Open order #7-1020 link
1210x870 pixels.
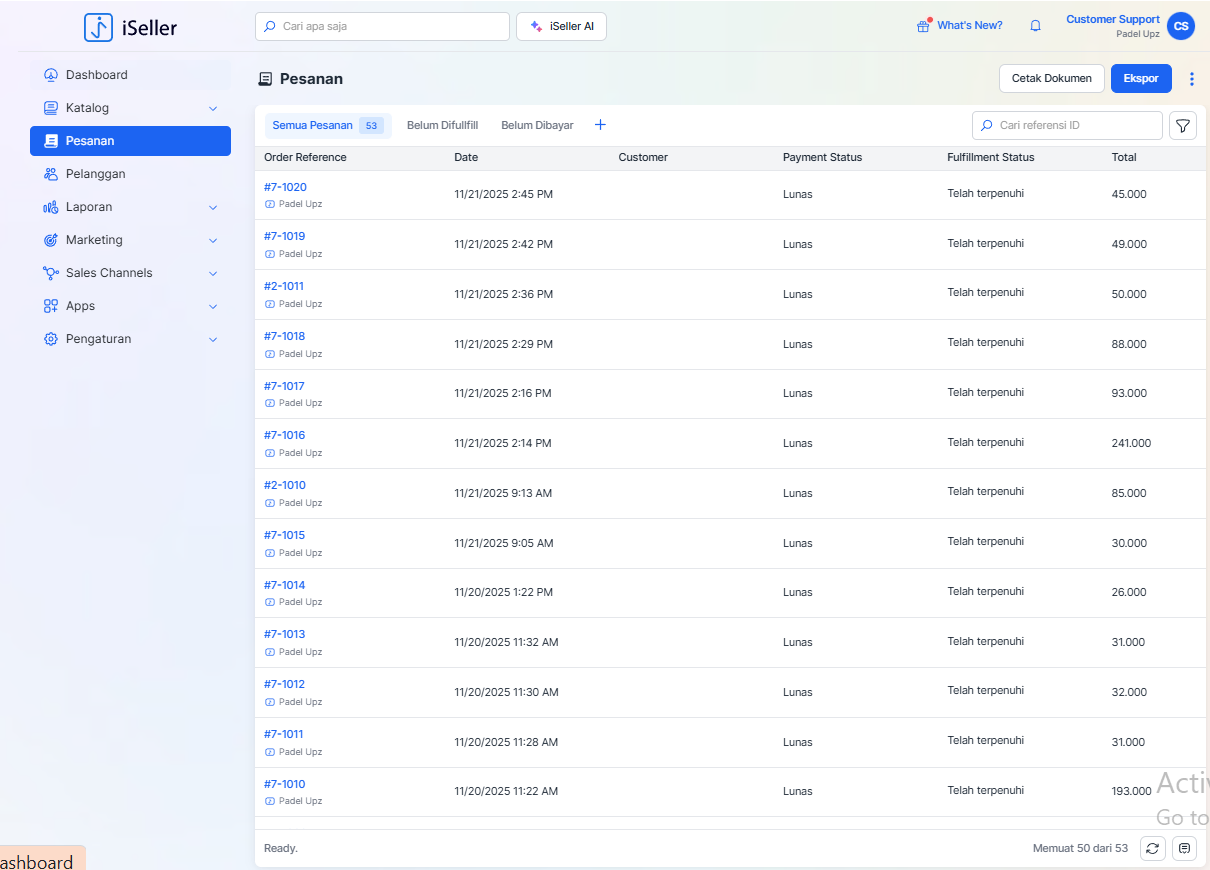click(285, 187)
